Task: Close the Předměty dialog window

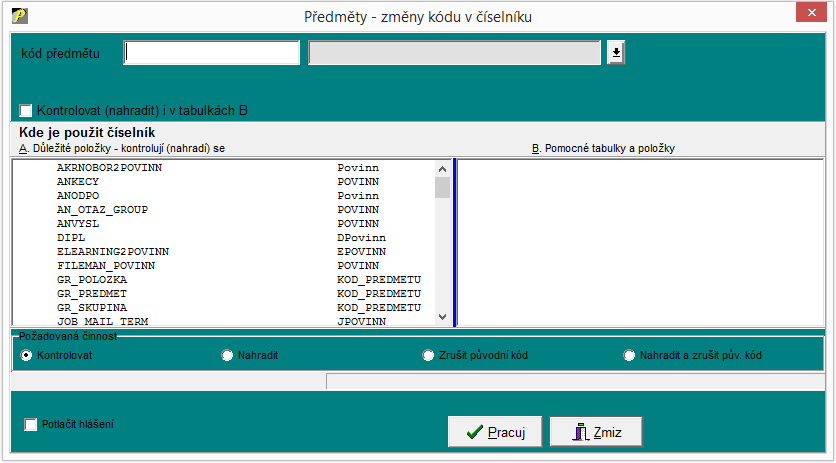Action: click(x=810, y=16)
